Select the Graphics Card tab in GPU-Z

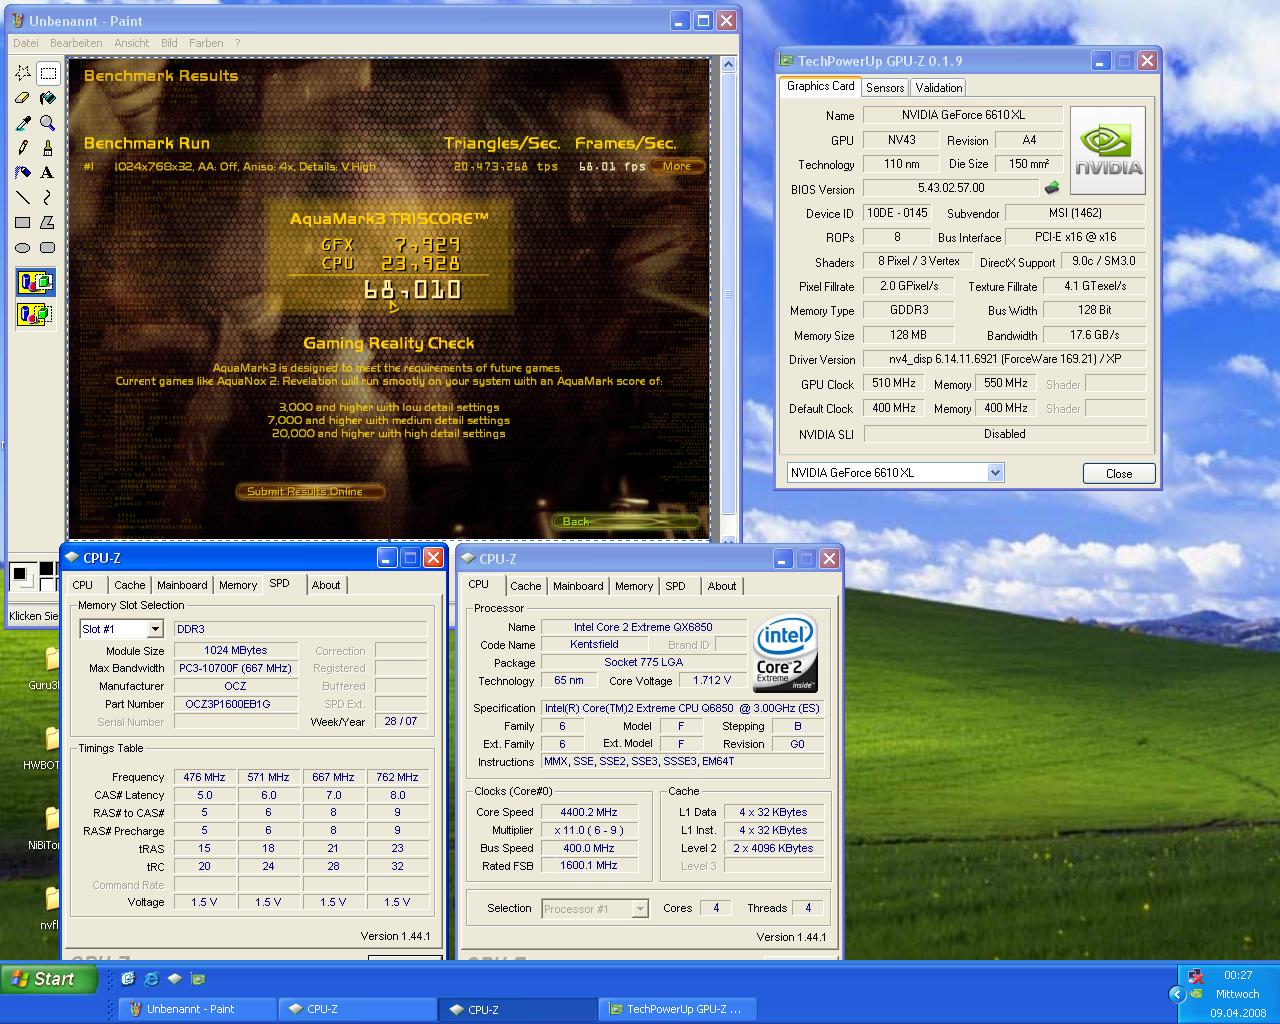pos(820,86)
